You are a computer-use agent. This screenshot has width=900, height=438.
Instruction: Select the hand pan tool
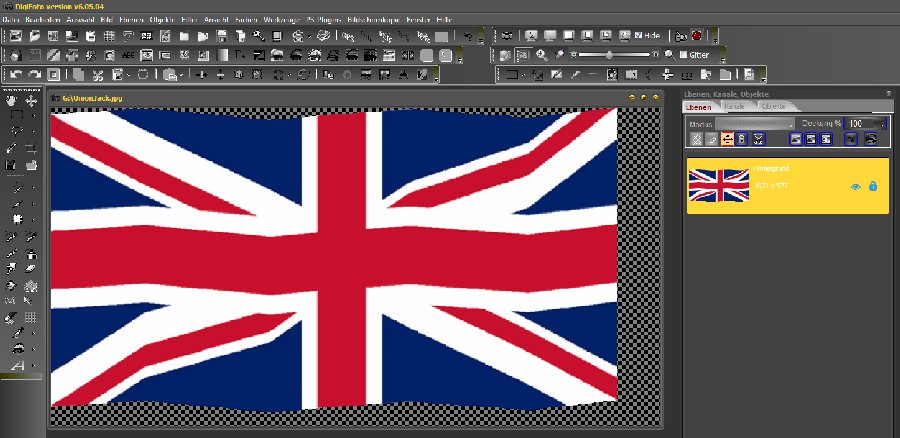pos(12,101)
